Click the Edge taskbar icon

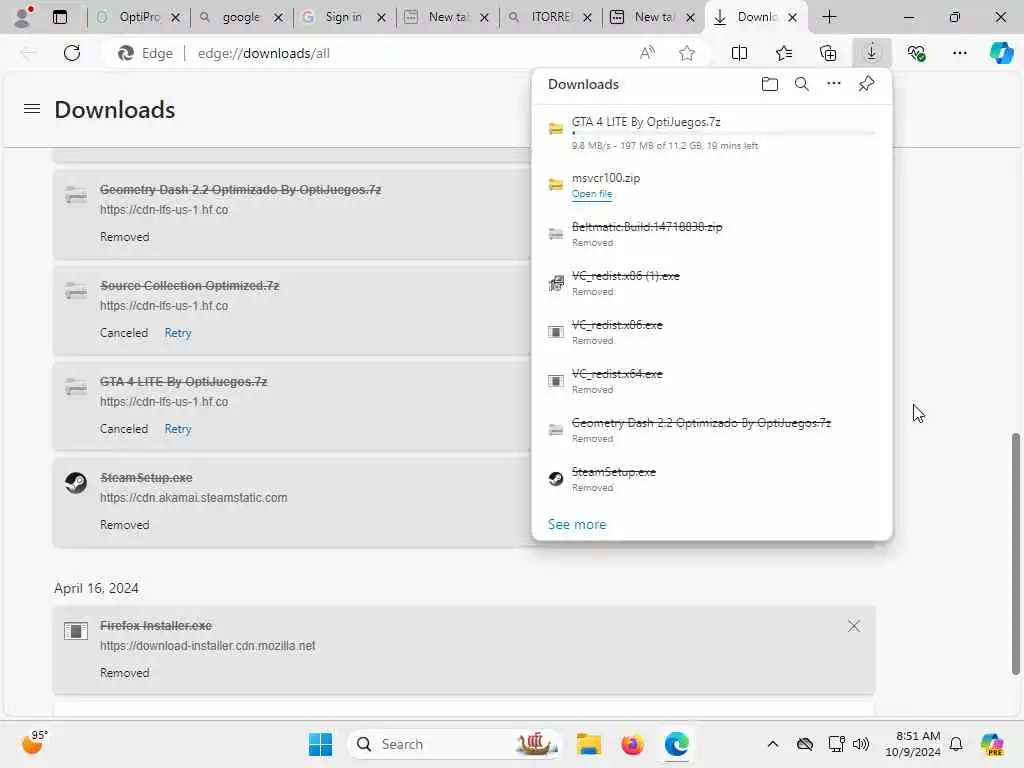coord(677,744)
